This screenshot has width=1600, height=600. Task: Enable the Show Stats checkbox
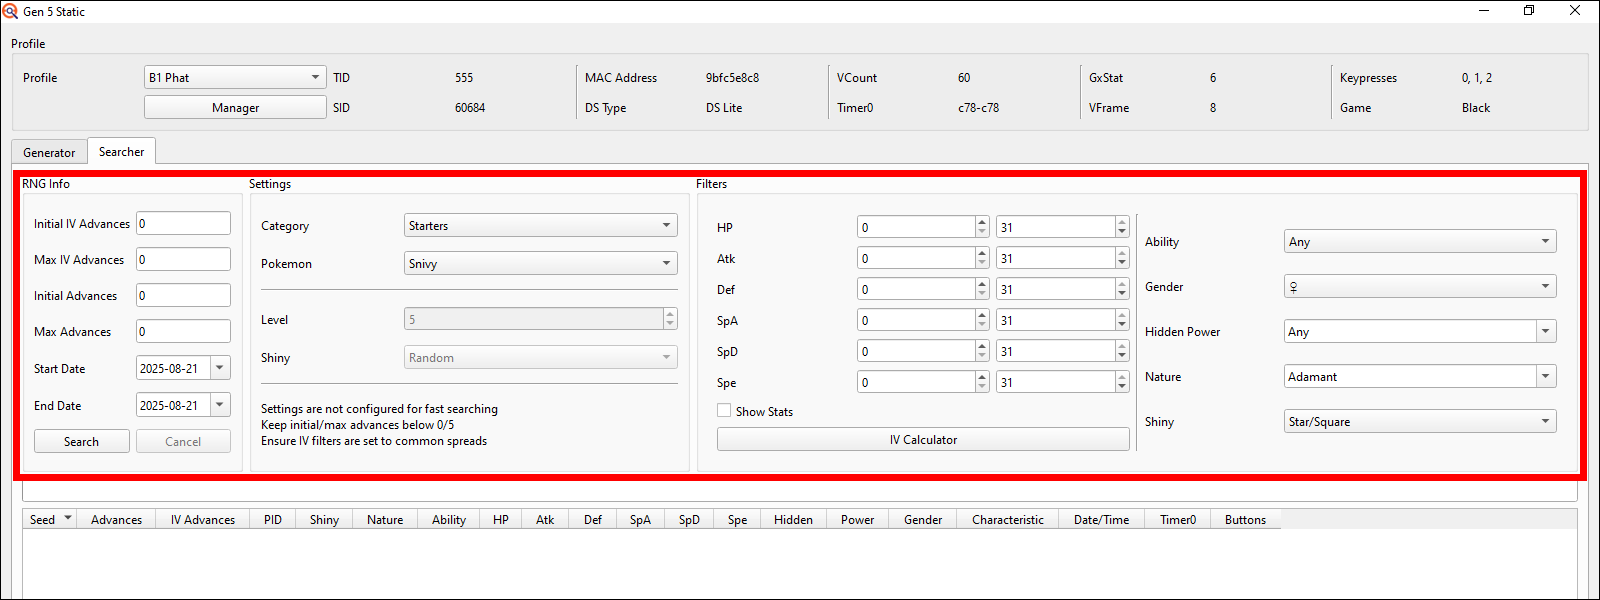pos(724,411)
